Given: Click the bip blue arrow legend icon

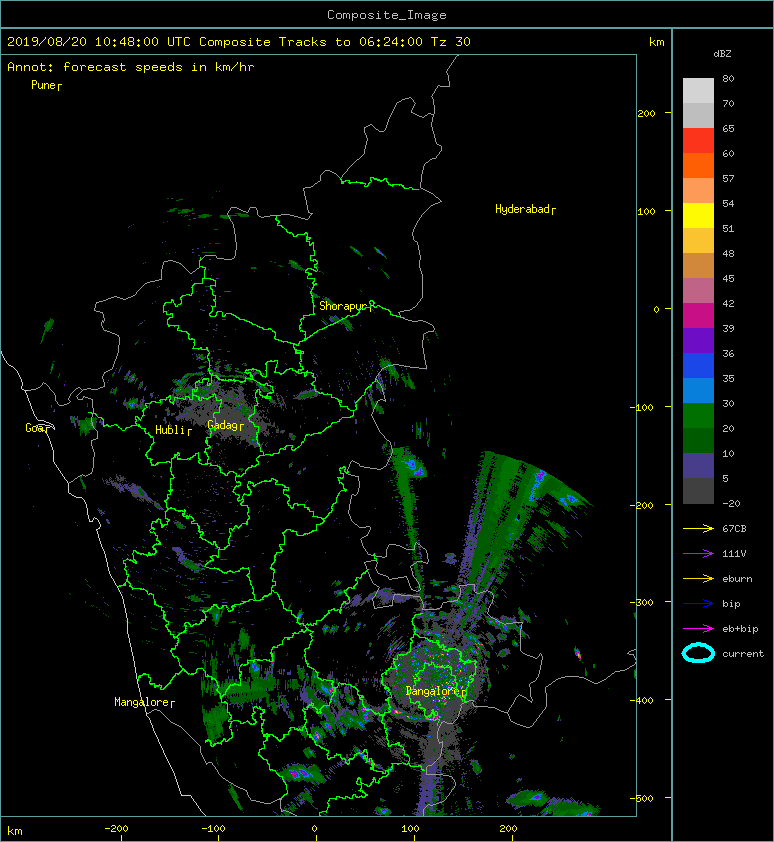Looking at the screenshot, I should point(698,604).
